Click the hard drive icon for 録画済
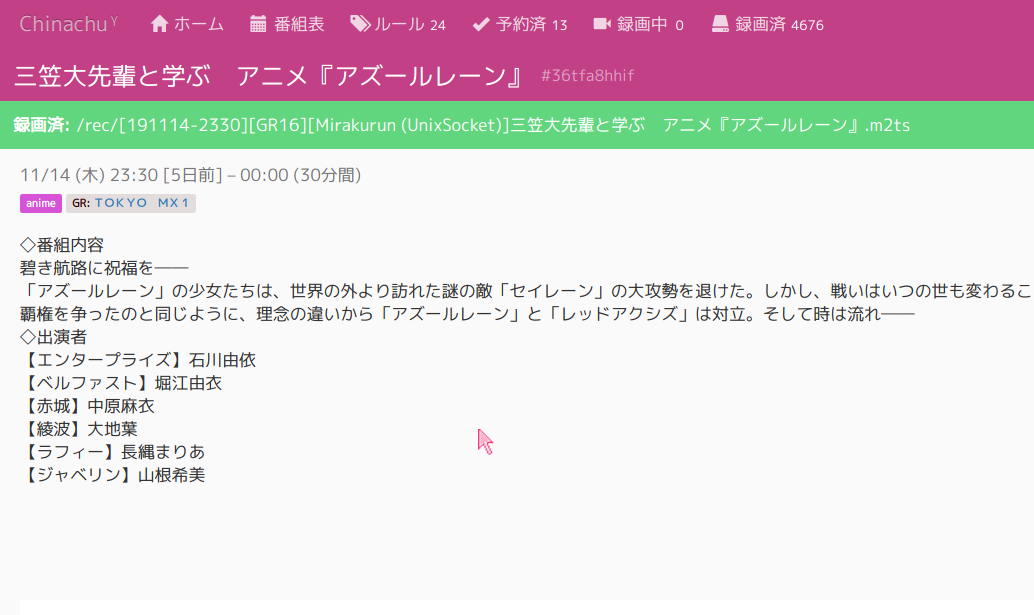Screen dimensions: 1034x615 pyautogui.click(x=720, y=24)
